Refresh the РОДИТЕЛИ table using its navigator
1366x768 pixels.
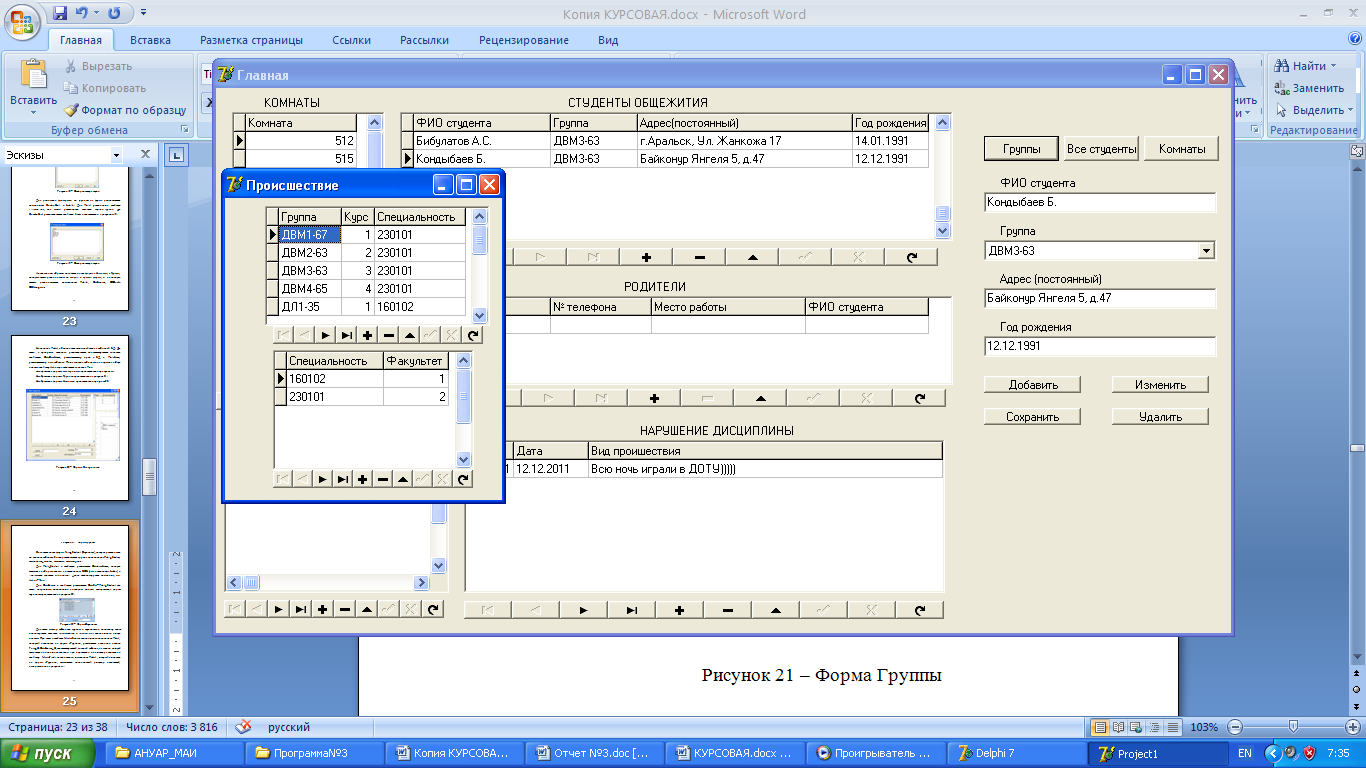pyautogui.click(x=920, y=398)
